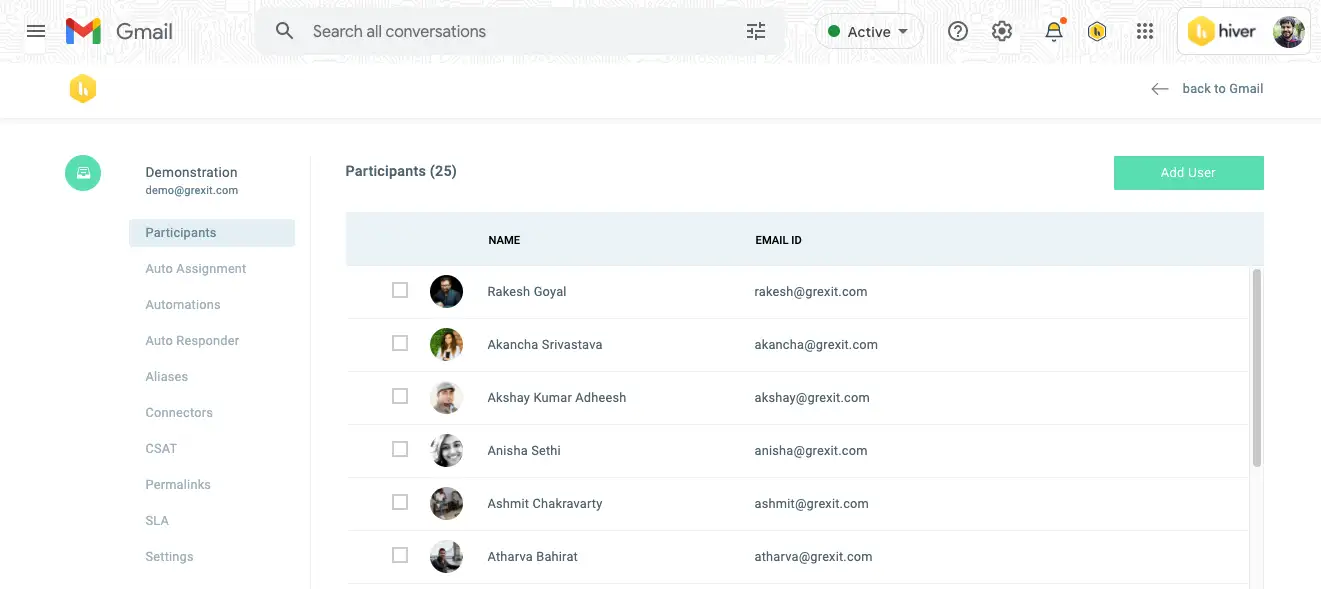Open the help menu
The width and height of the screenshot is (1321, 589).
957,31
